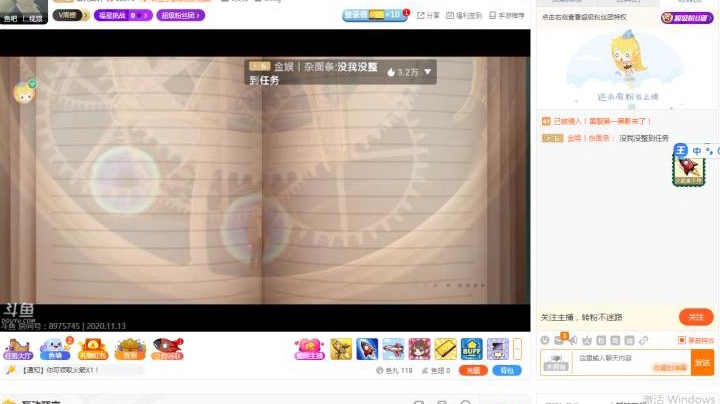
Task: Click the first square badge icon after crown
Action: (601, 340)
